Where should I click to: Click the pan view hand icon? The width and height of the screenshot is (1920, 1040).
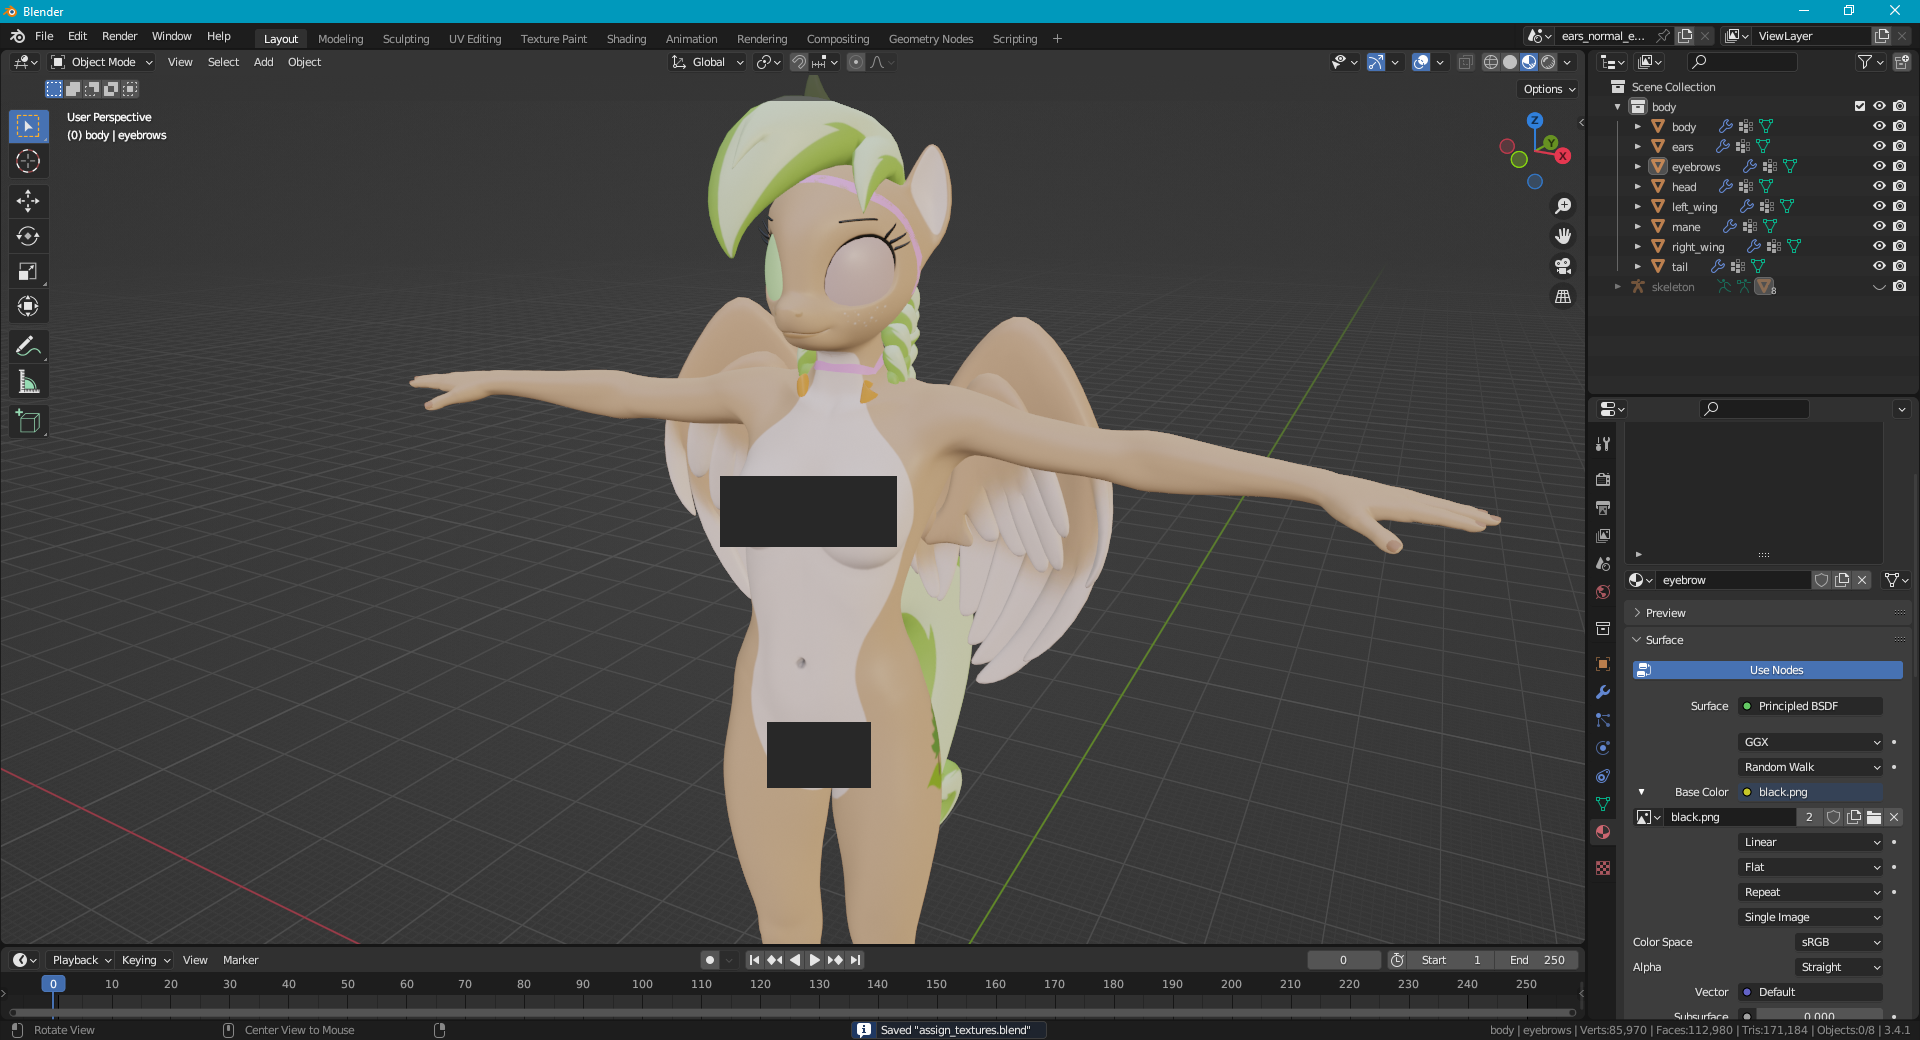1563,236
